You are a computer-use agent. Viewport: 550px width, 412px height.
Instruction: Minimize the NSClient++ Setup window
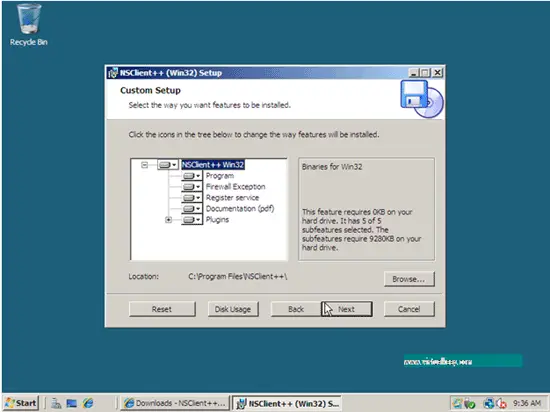coord(414,73)
